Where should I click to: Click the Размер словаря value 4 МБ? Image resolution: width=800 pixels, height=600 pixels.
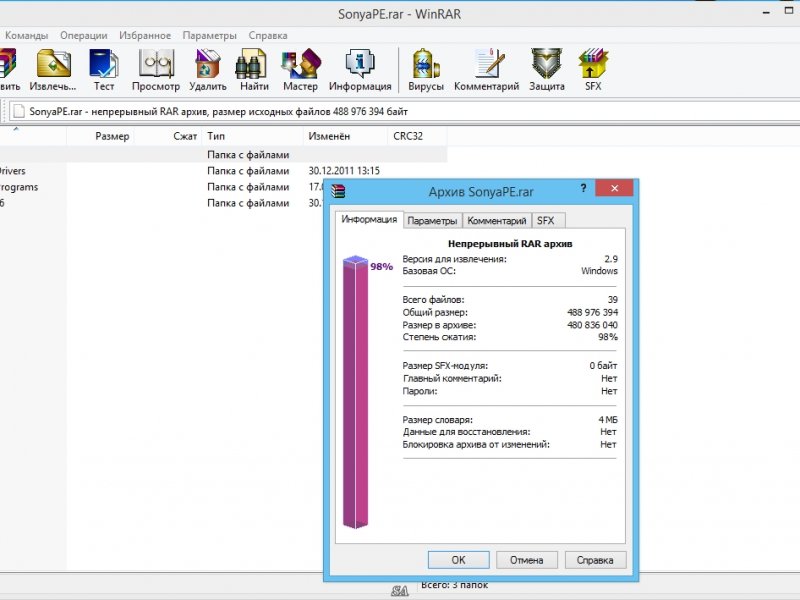click(x=608, y=419)
